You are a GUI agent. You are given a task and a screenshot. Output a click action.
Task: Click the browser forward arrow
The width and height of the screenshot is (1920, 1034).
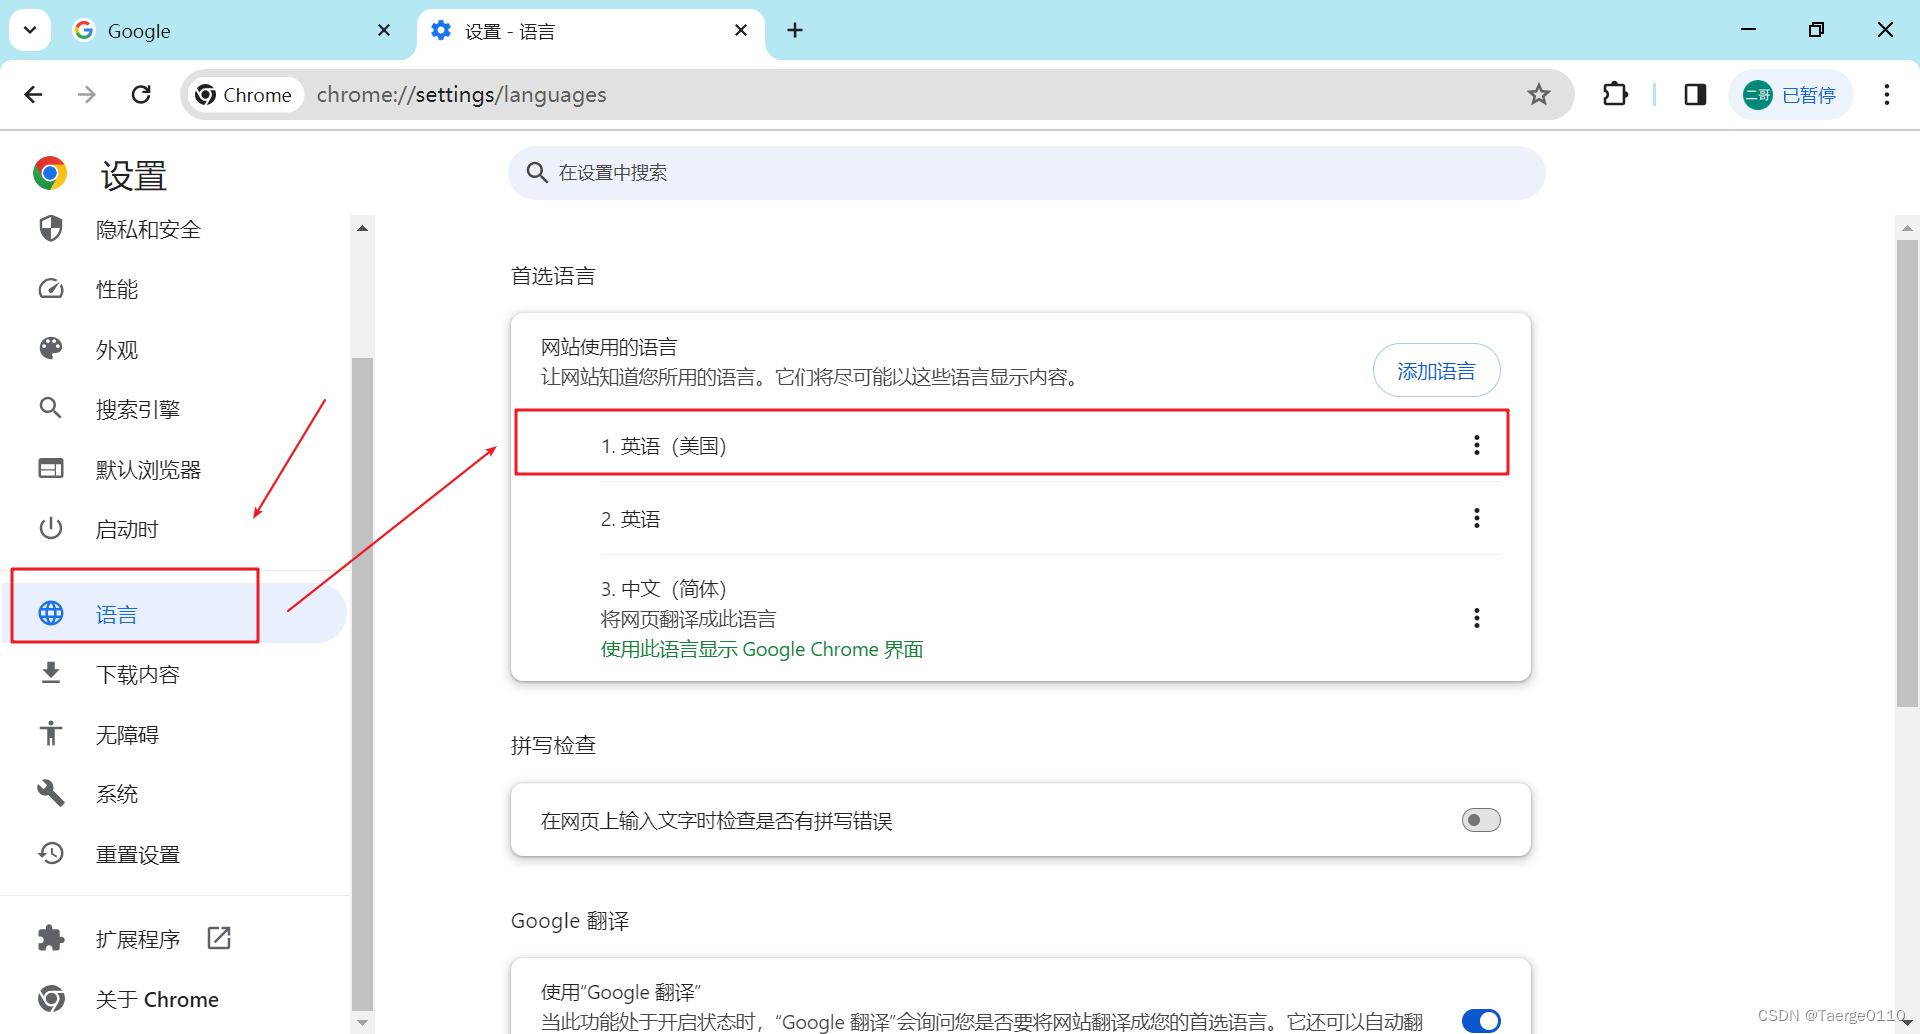tap(87, 94)
